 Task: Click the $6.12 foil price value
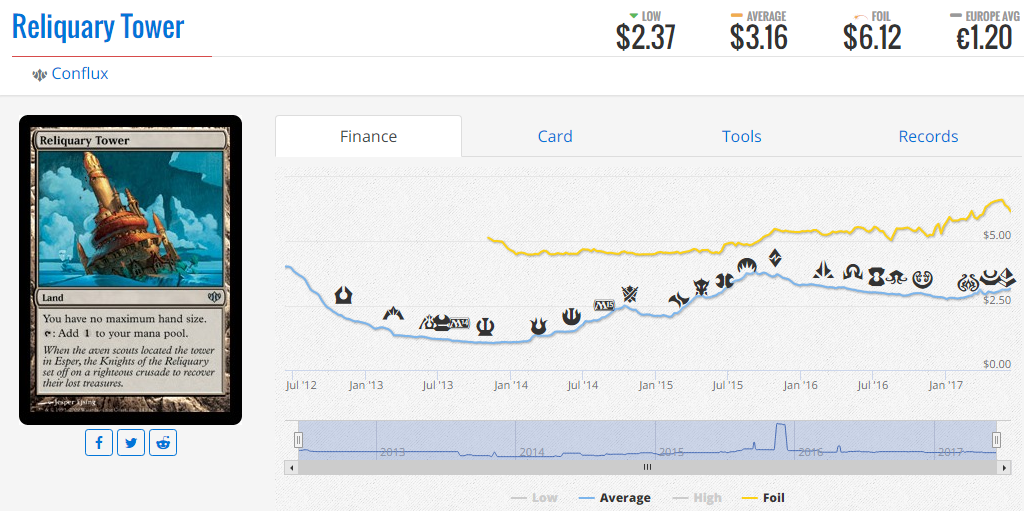[872, 37]
